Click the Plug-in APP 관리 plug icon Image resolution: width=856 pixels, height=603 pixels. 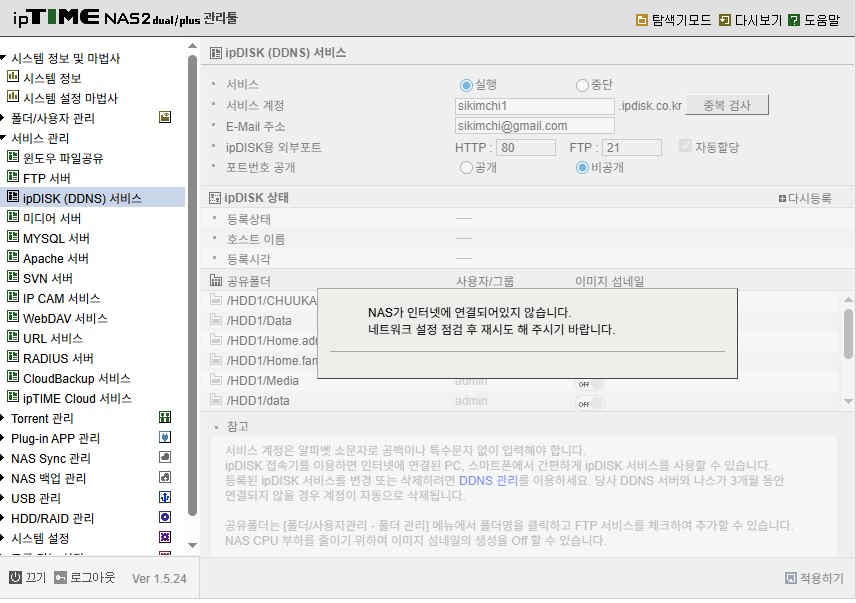[165, 438]
